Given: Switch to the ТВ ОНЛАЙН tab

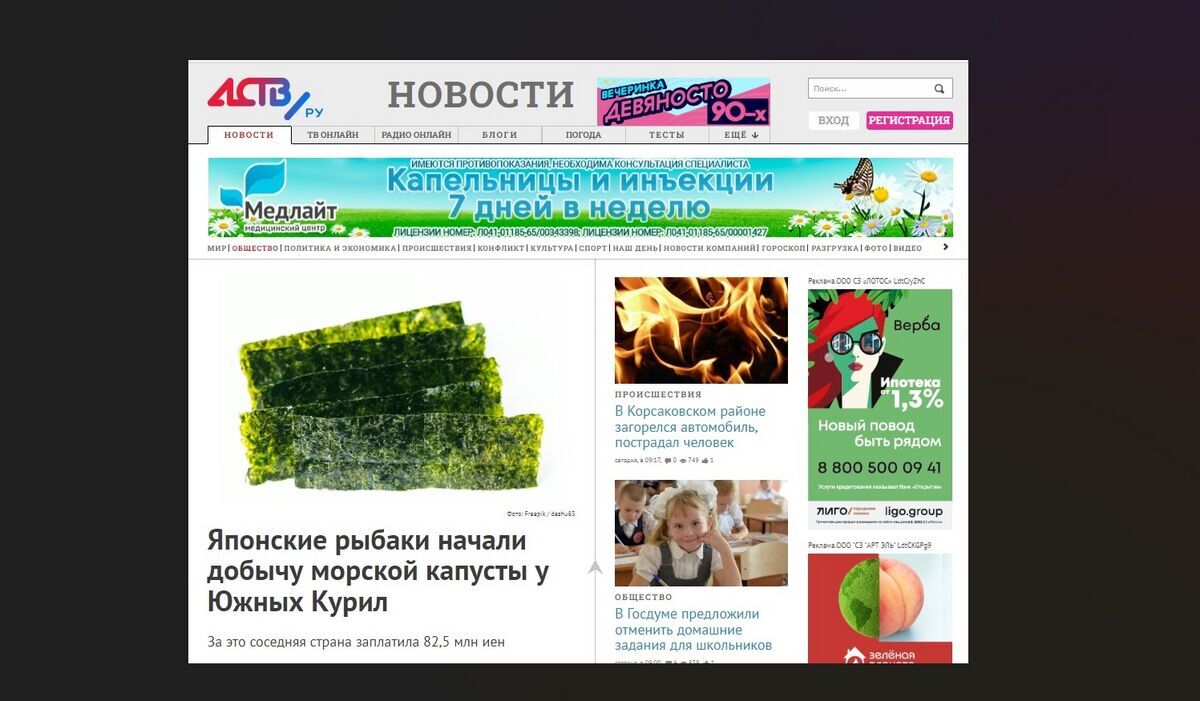Looking at the screenshot, I should 333,135.
